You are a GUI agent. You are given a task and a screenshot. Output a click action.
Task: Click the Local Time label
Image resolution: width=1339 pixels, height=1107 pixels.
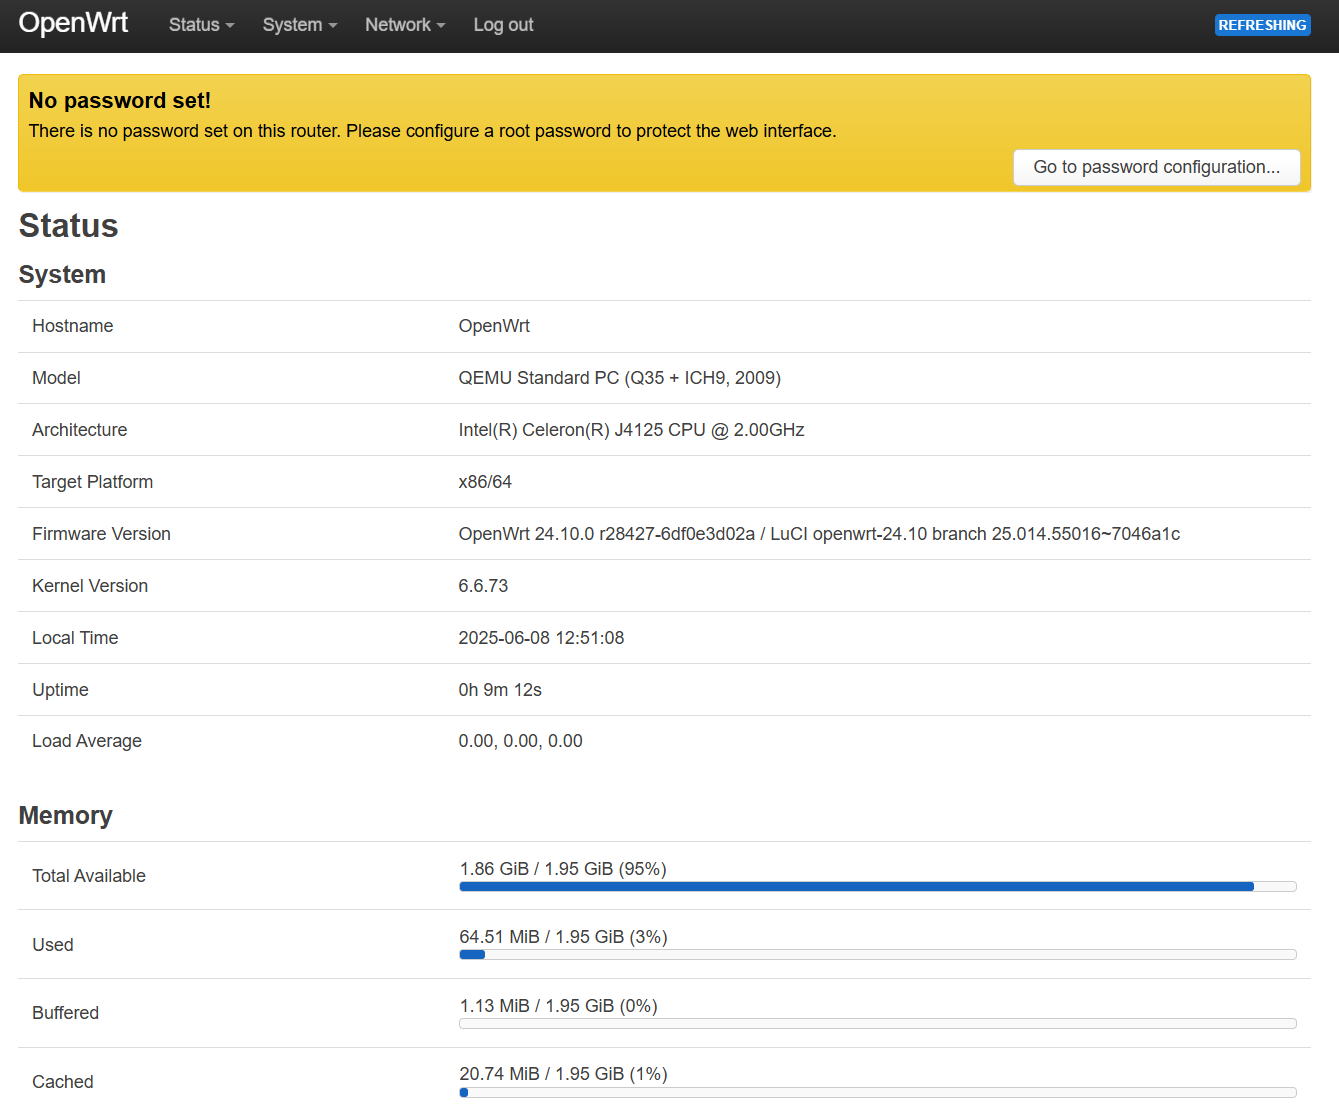(75, 638)
